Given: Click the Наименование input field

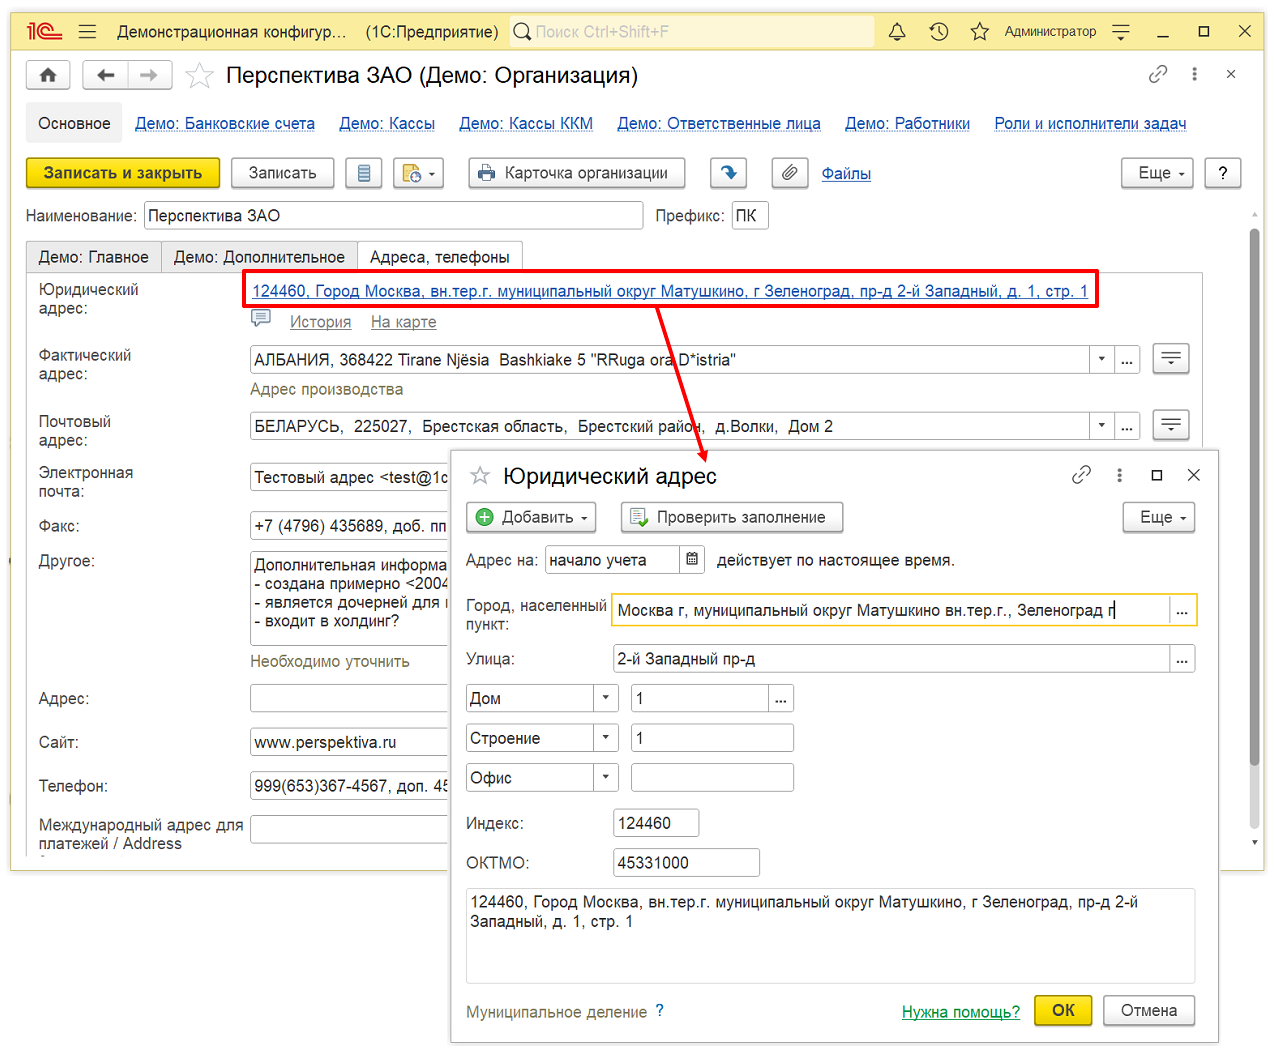Looking at the screenshot, I should [x=393, y=215].
